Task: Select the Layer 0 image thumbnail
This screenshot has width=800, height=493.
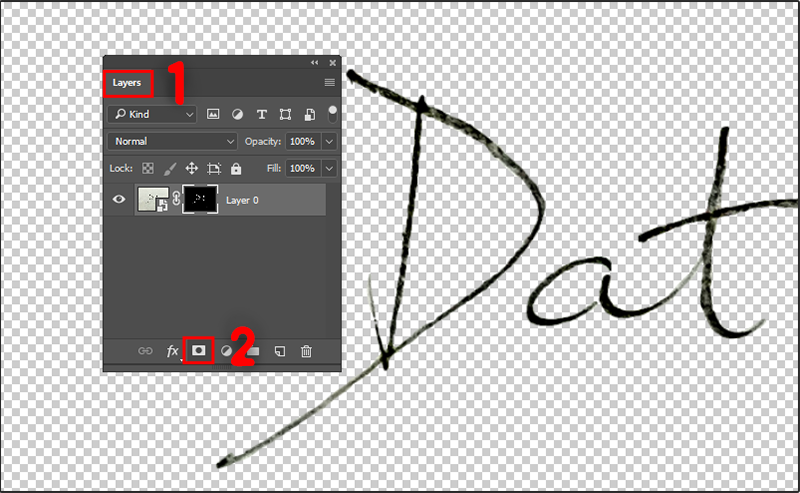Action: [x=153, y=199]
